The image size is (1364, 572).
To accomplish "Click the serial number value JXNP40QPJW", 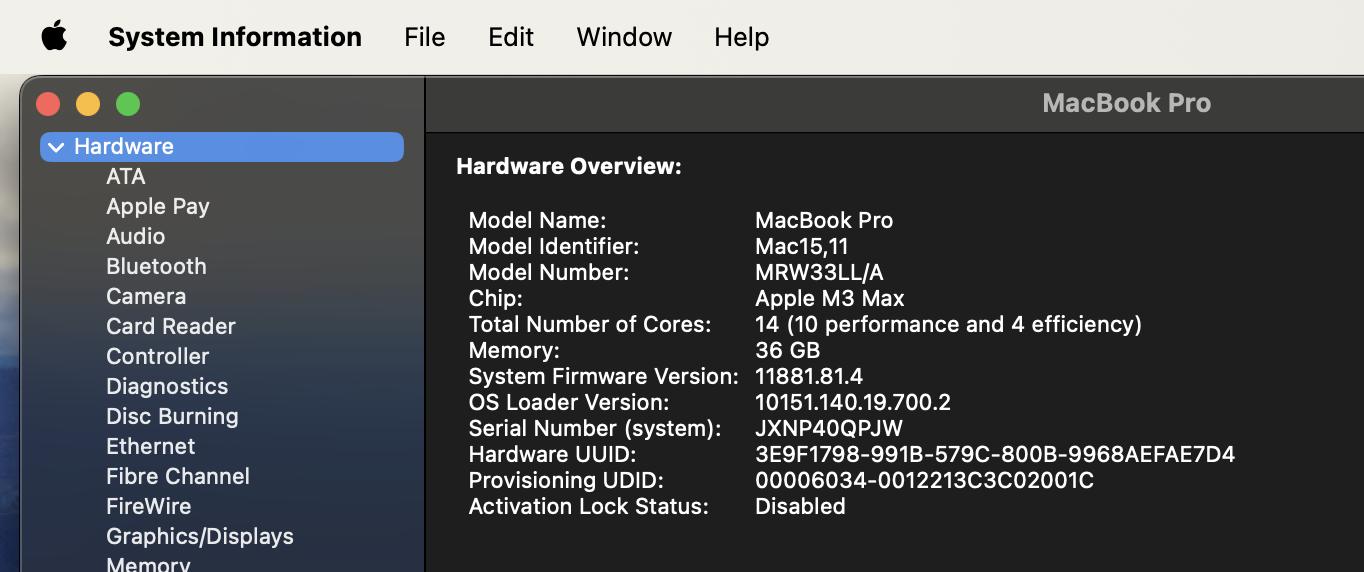I will click(828, 428).
